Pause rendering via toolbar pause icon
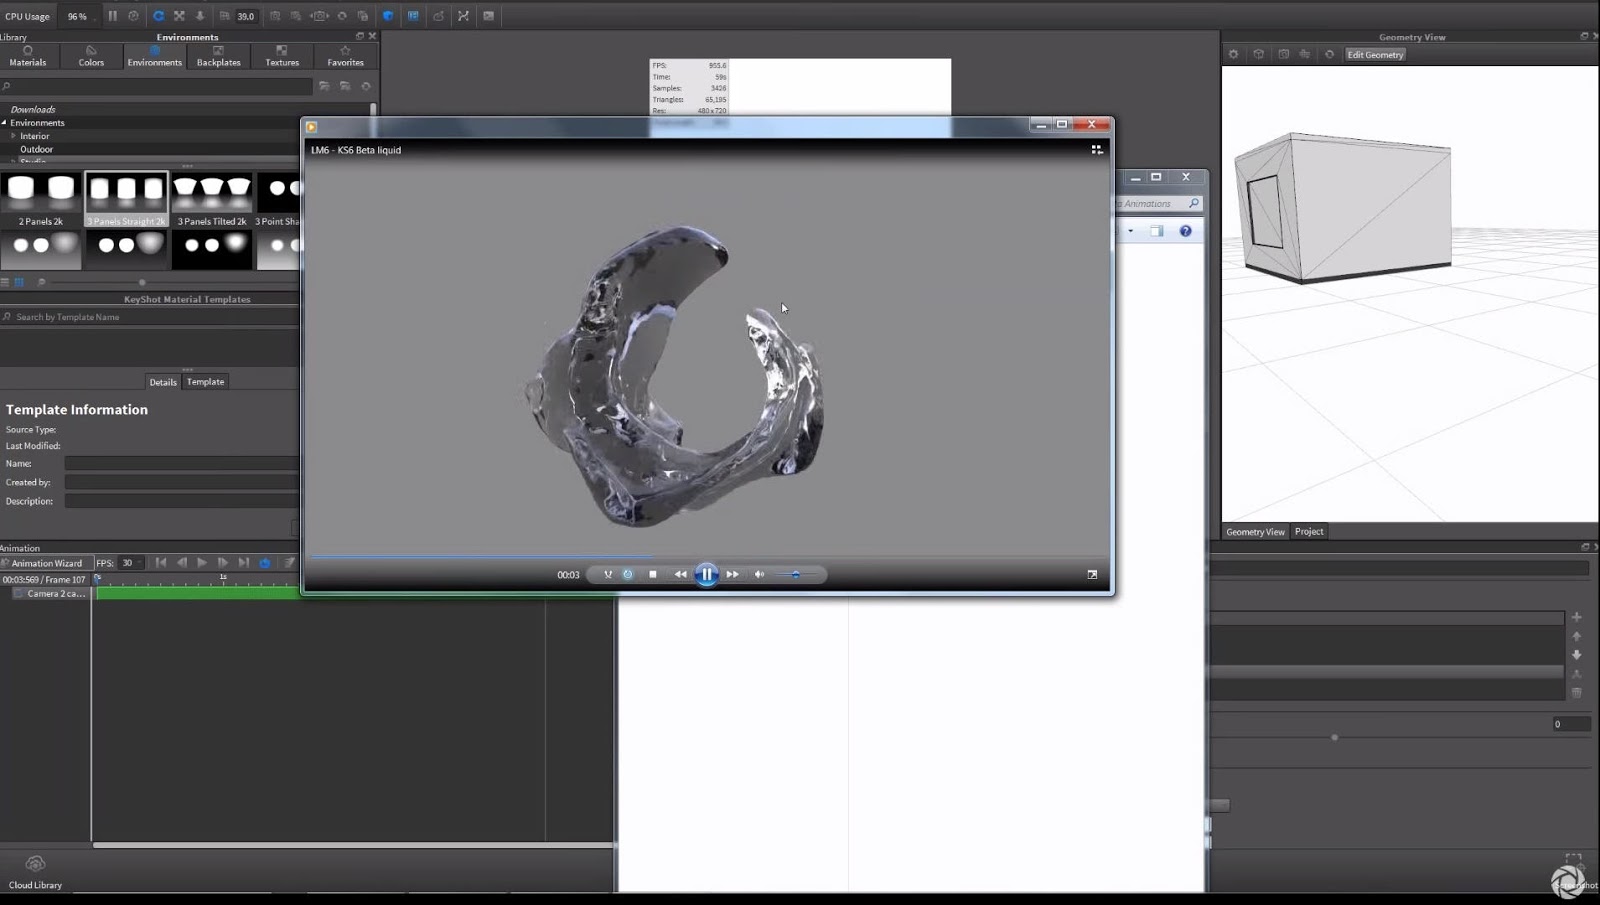Screen dimensions: 1600x905 [113, 15]
